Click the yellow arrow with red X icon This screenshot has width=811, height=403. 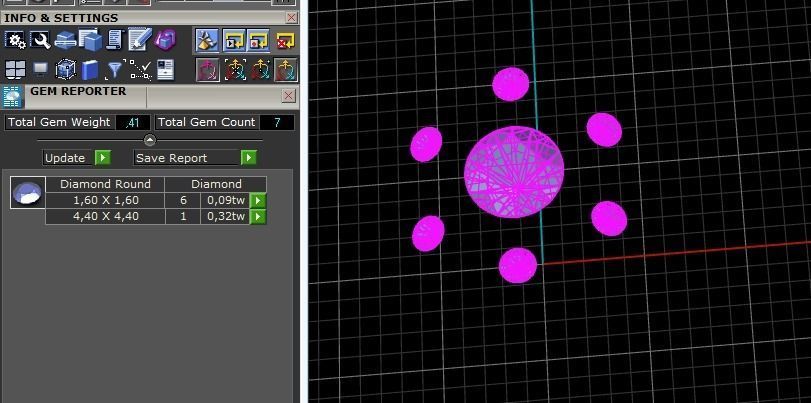click(x=285, y=41)
